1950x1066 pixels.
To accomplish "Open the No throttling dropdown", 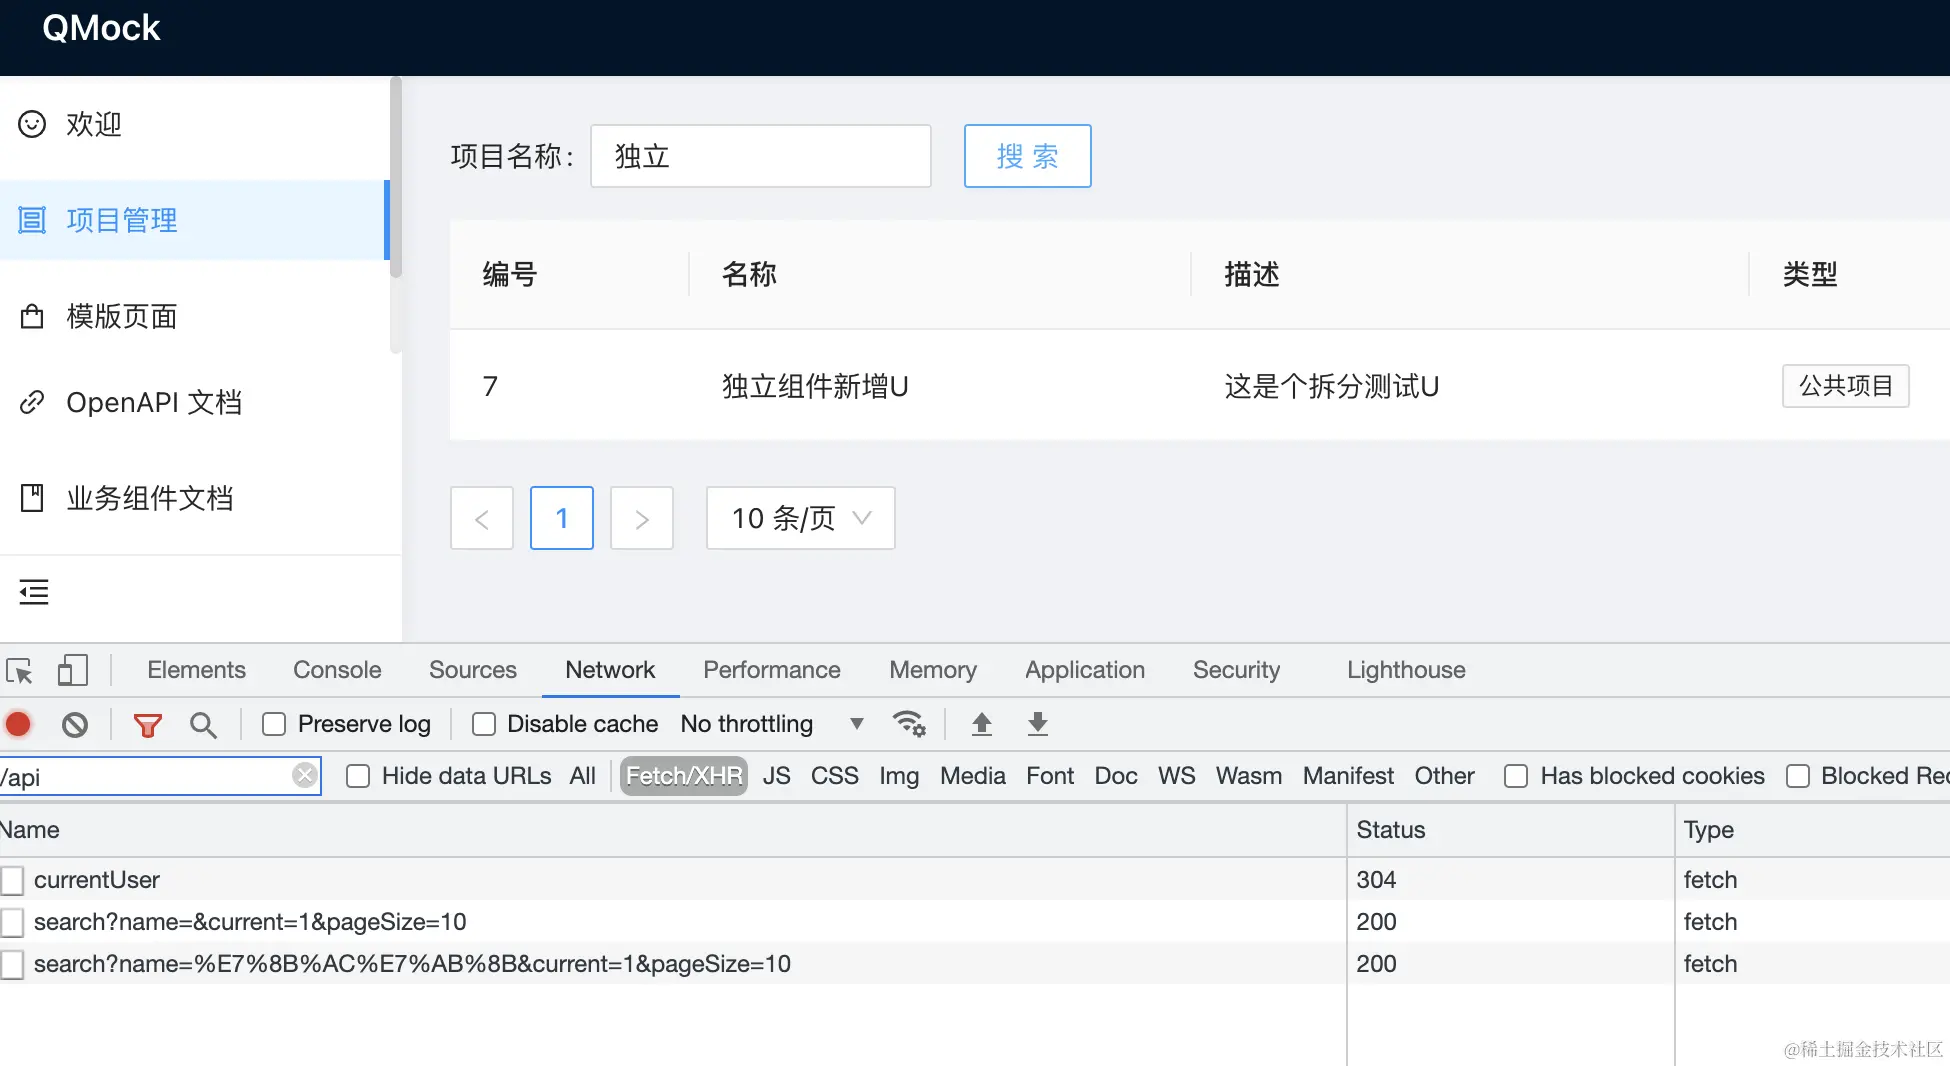I will tap(772, 724).
